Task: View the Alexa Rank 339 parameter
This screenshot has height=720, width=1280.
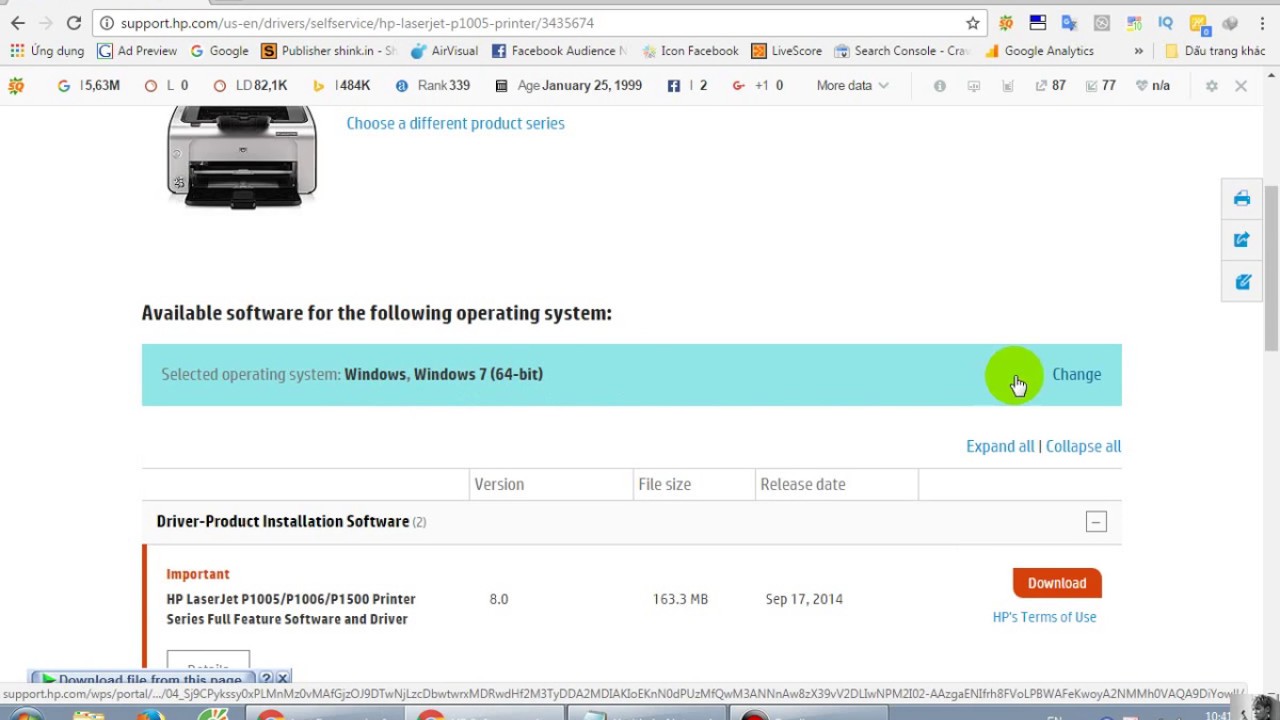Action: coord(433,86)
